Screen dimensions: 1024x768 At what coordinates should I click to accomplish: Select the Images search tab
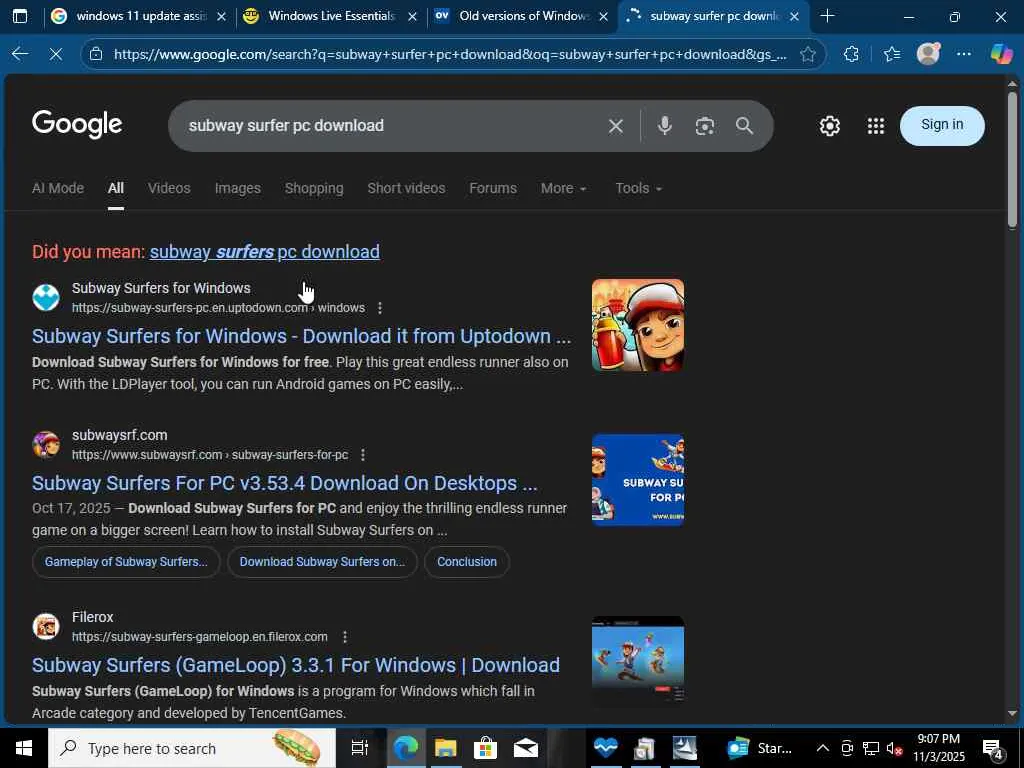pyautogui.click(x=238, y=188)
